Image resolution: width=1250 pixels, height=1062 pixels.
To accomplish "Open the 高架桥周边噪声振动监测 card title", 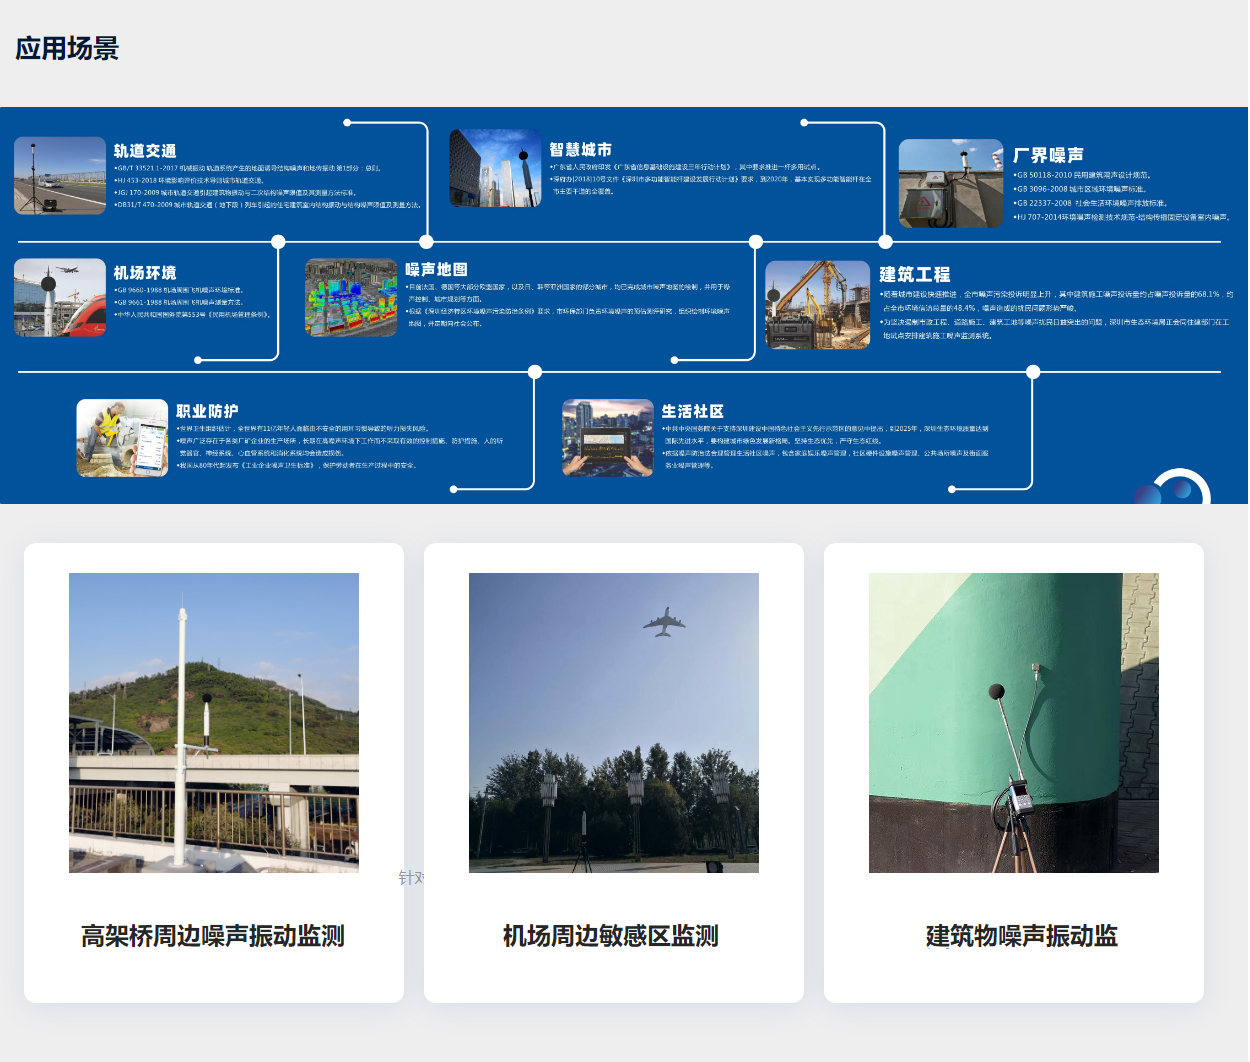I will coord(213,936).
